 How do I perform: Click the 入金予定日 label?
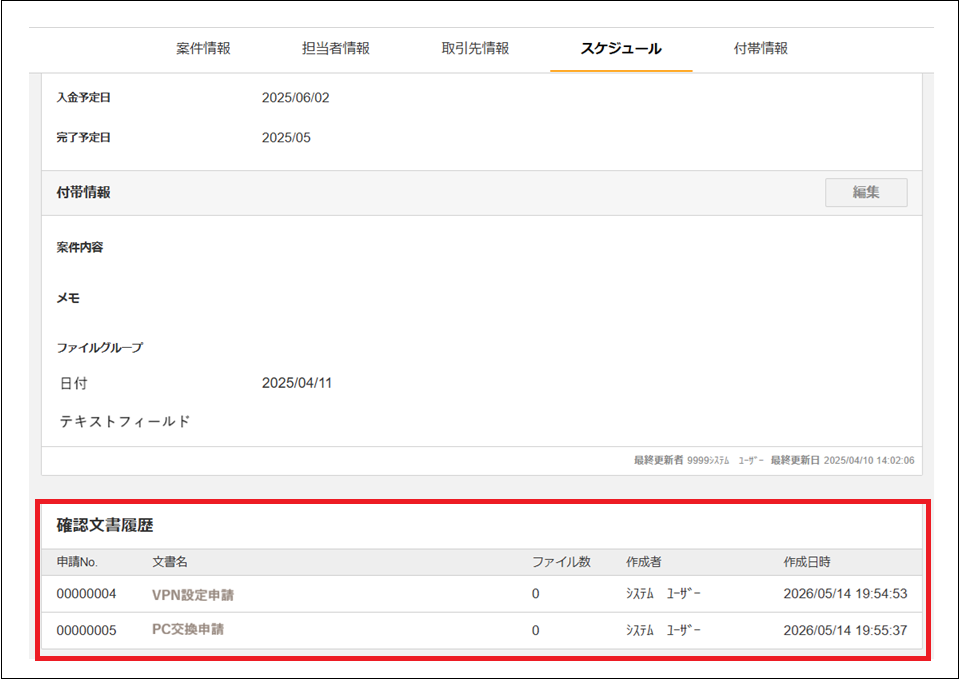[83, 98]
